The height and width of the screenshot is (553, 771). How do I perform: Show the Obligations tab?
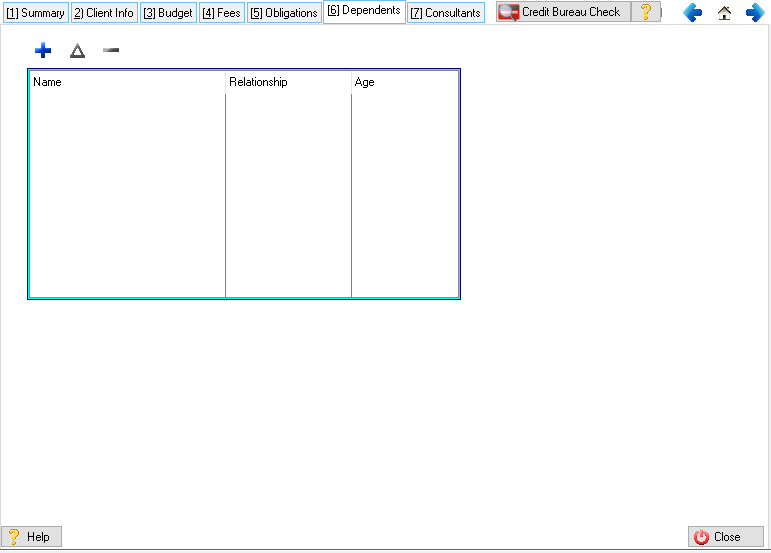coord(284,13)
